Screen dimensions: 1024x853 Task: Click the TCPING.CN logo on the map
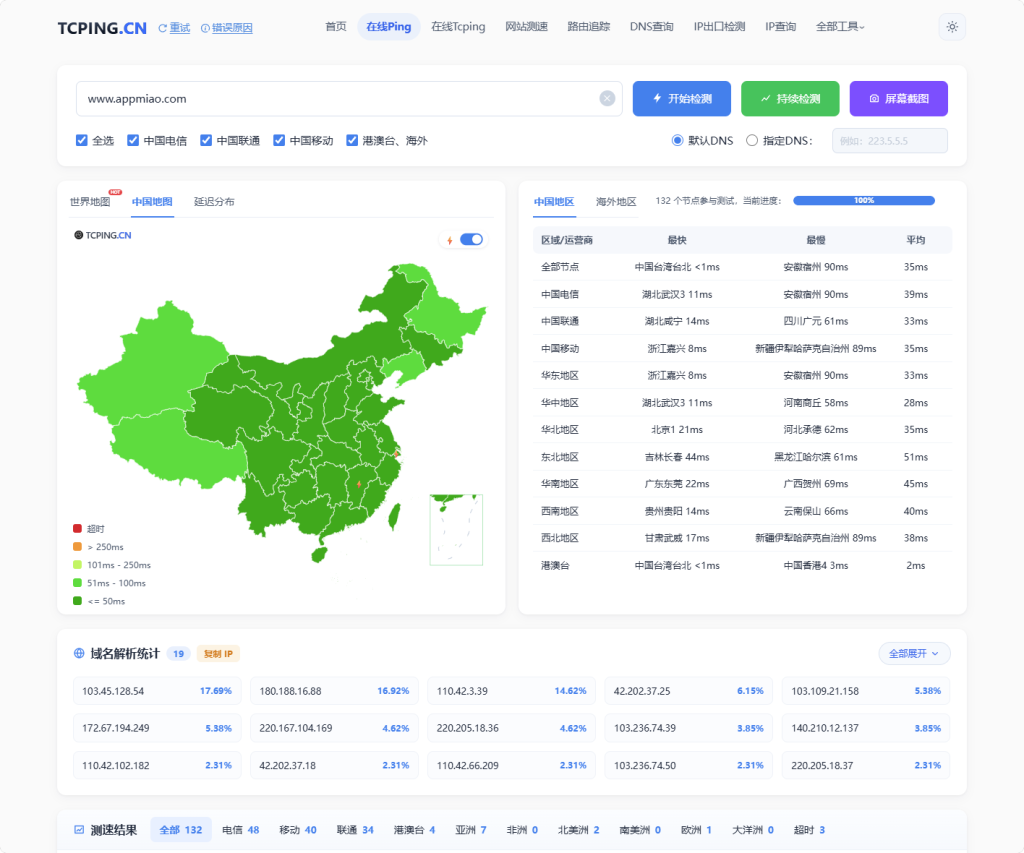point(103,235)
